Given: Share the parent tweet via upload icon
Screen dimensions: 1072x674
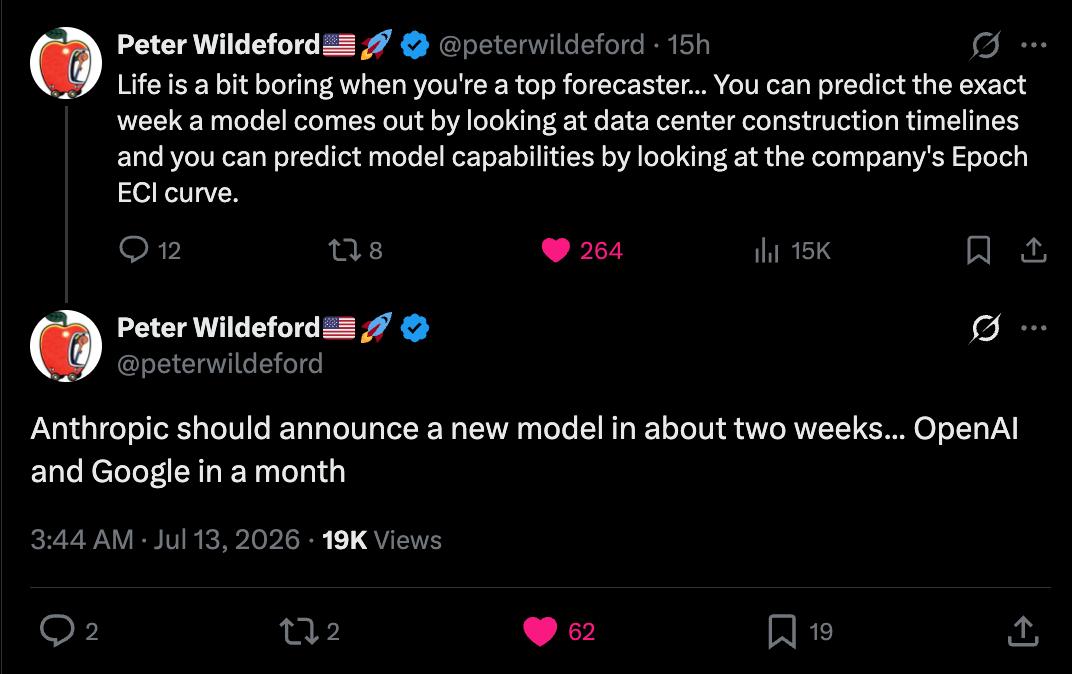Looking at the screenshot, I should click(x=1034, y=250).
